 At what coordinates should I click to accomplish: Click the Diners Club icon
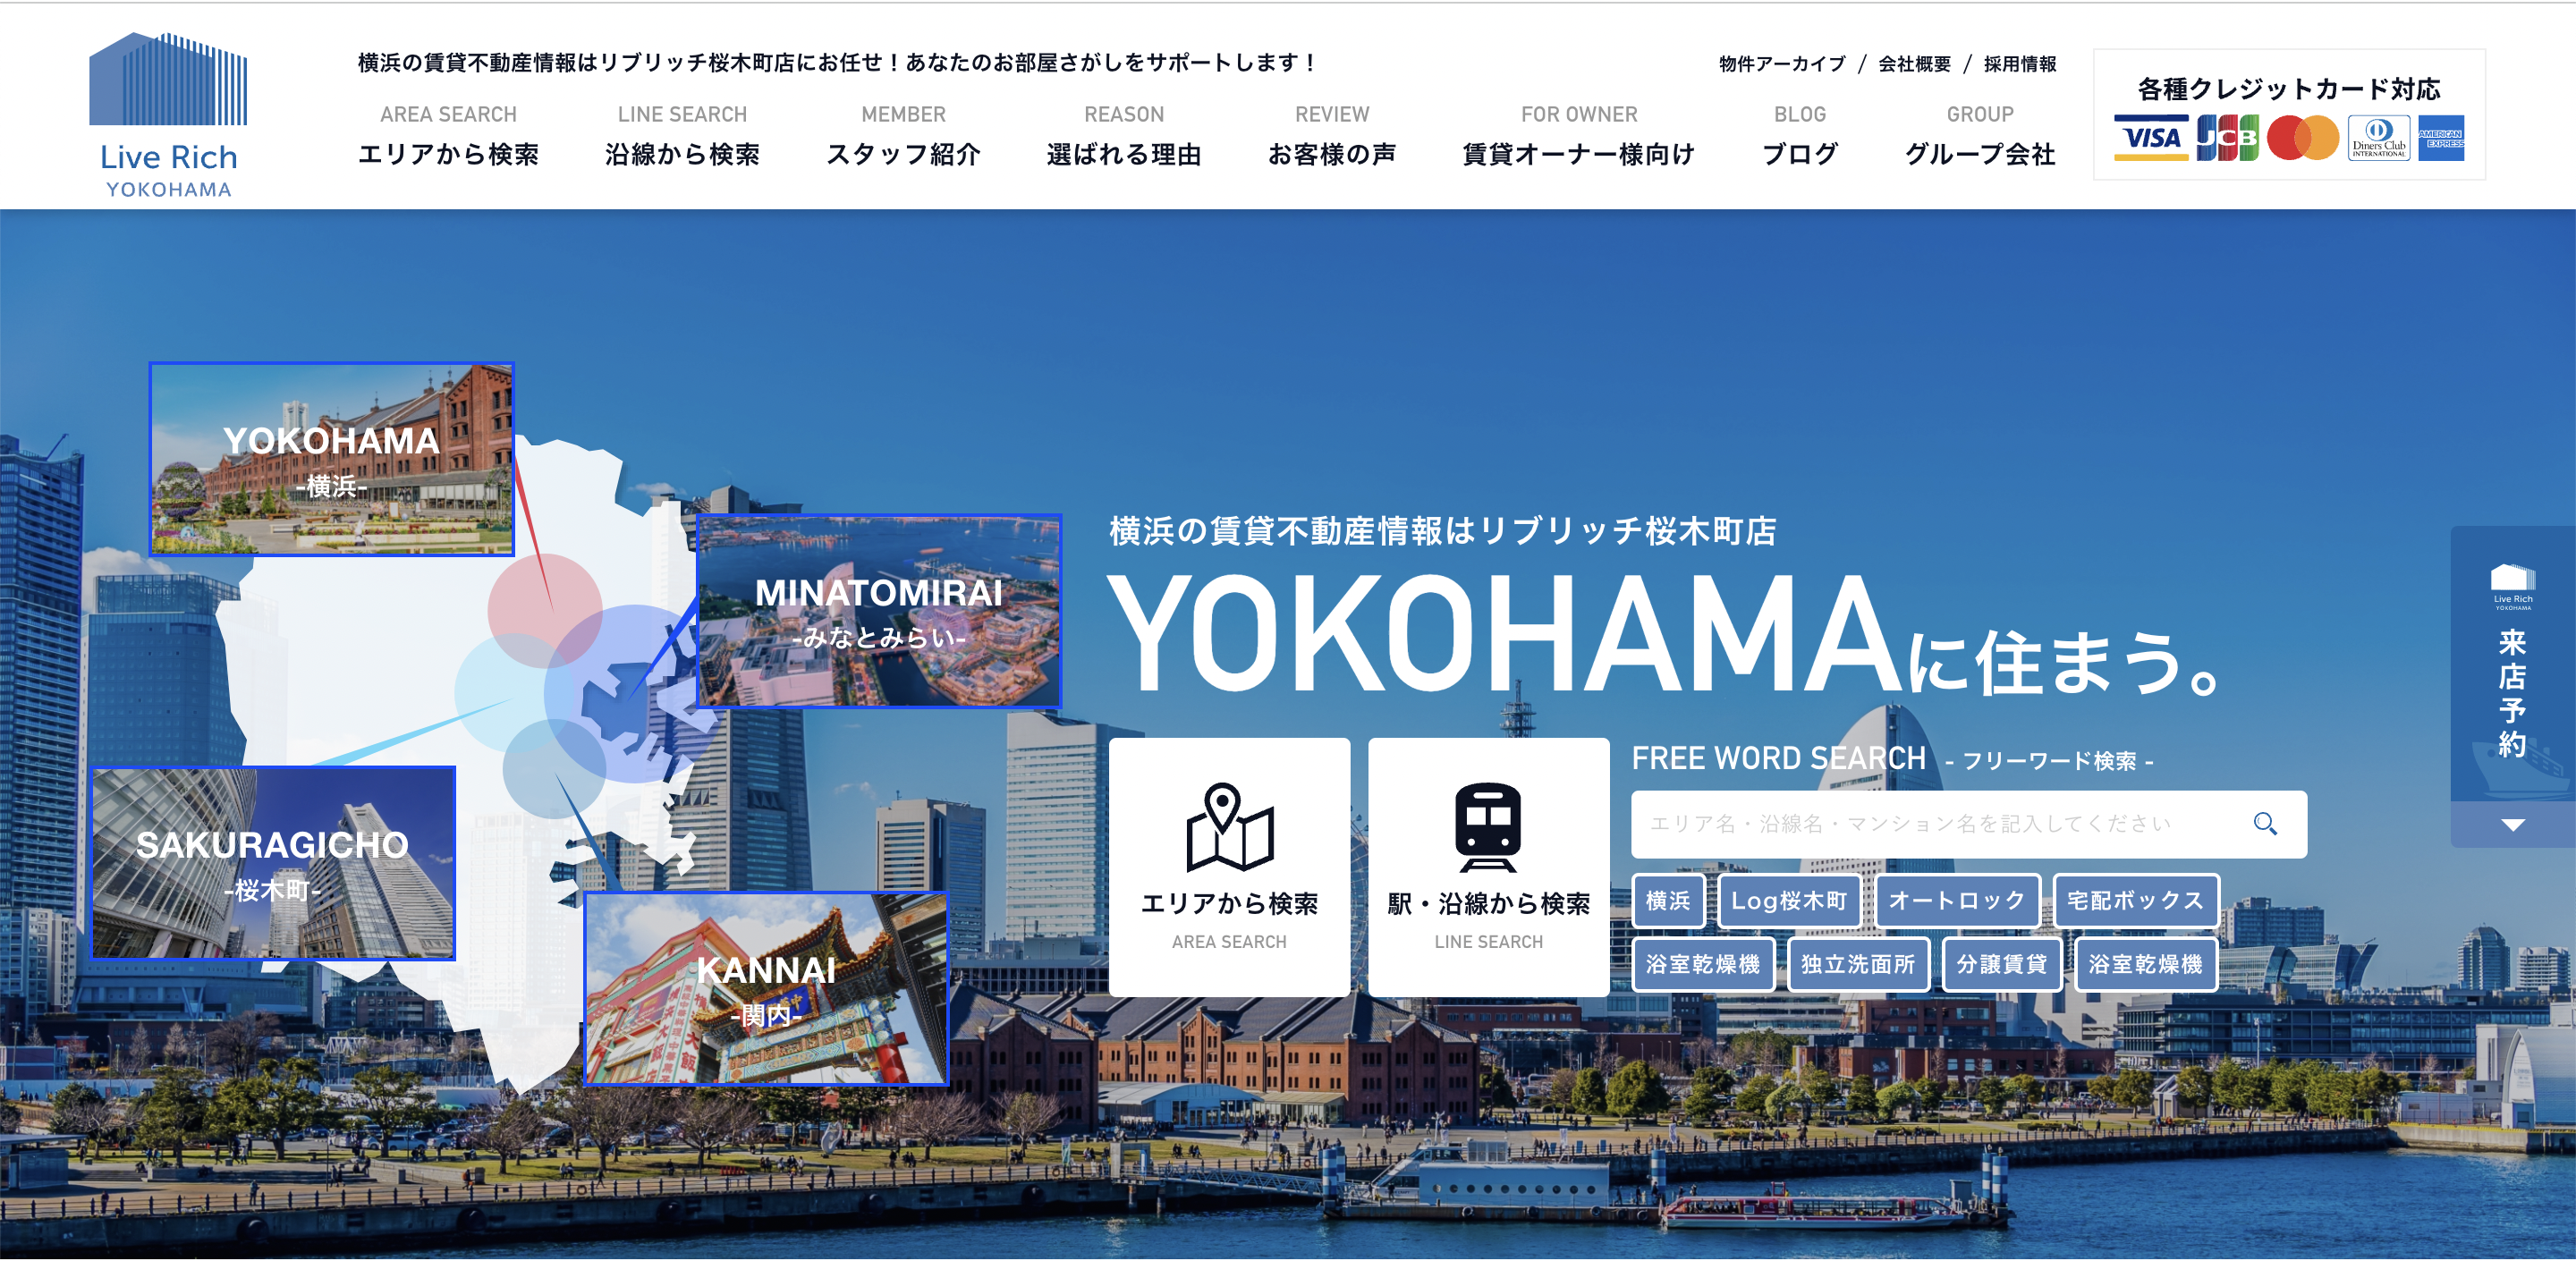click(2379, 137)
